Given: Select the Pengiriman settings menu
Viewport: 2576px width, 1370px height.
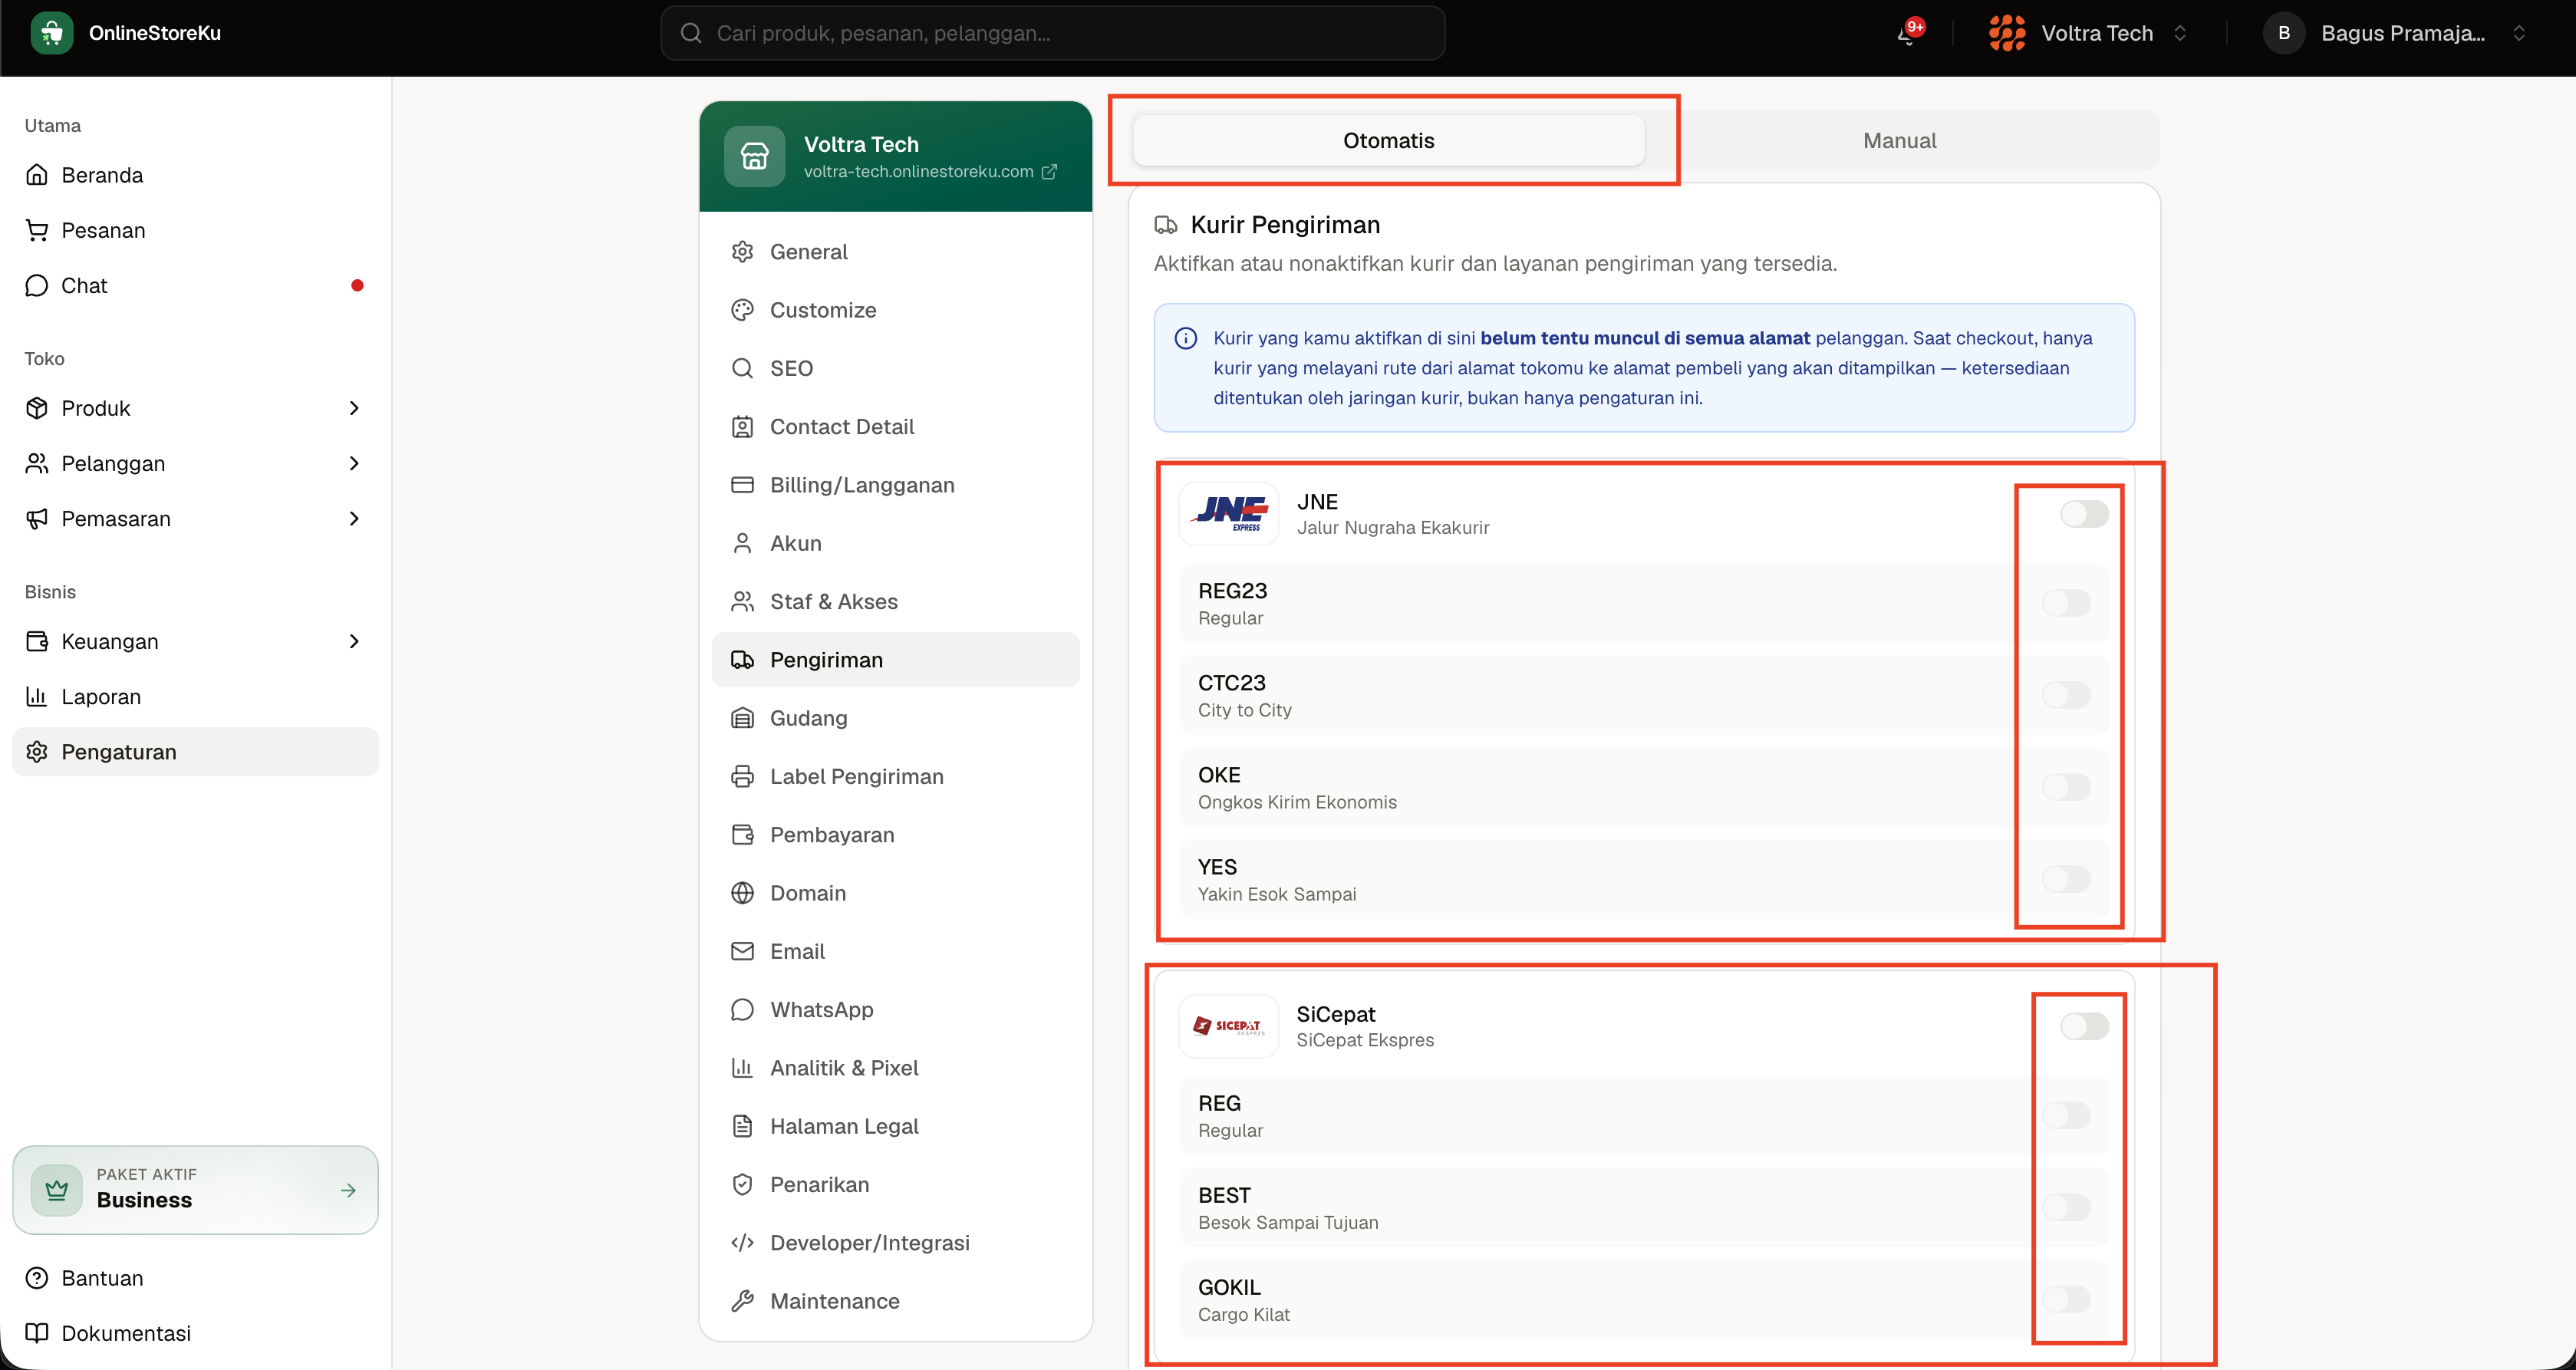Looking at the screenshot, I should coord(895,659).
